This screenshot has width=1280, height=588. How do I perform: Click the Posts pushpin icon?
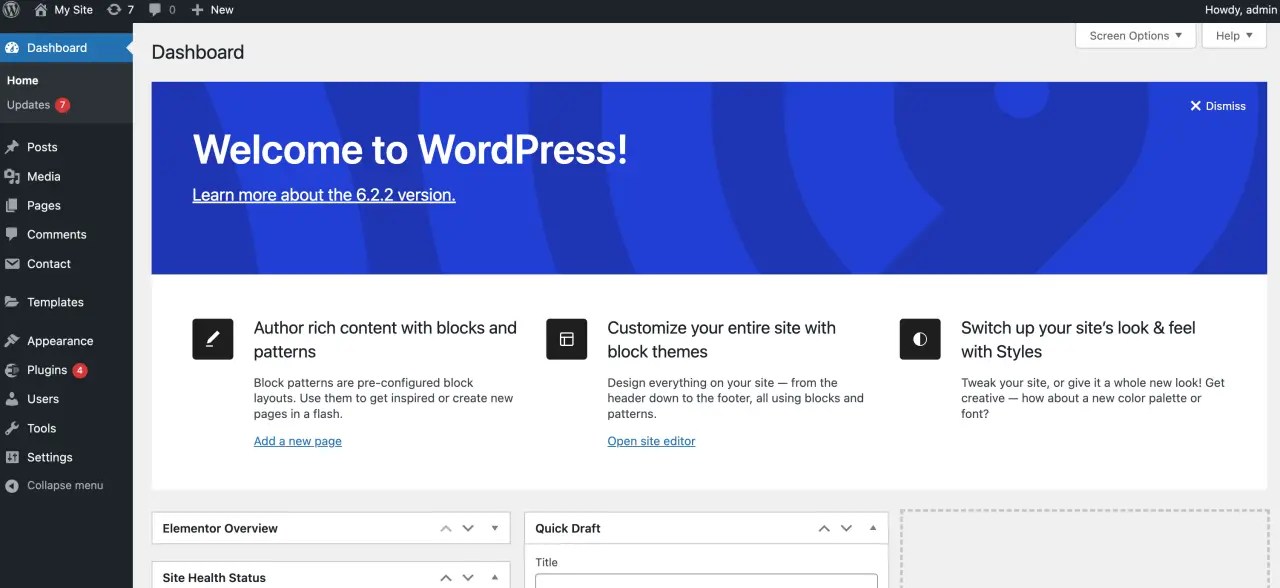(x=12, y=147)
